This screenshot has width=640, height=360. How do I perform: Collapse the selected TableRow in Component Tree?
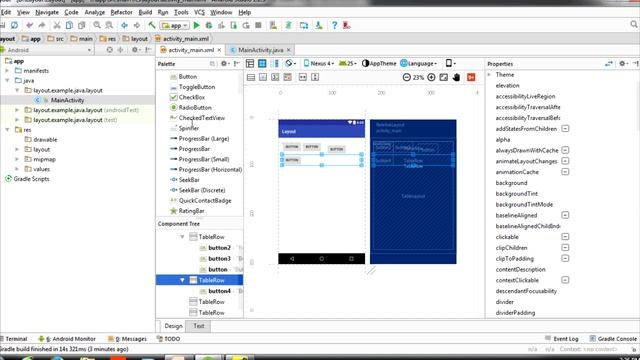click(182, 280)
